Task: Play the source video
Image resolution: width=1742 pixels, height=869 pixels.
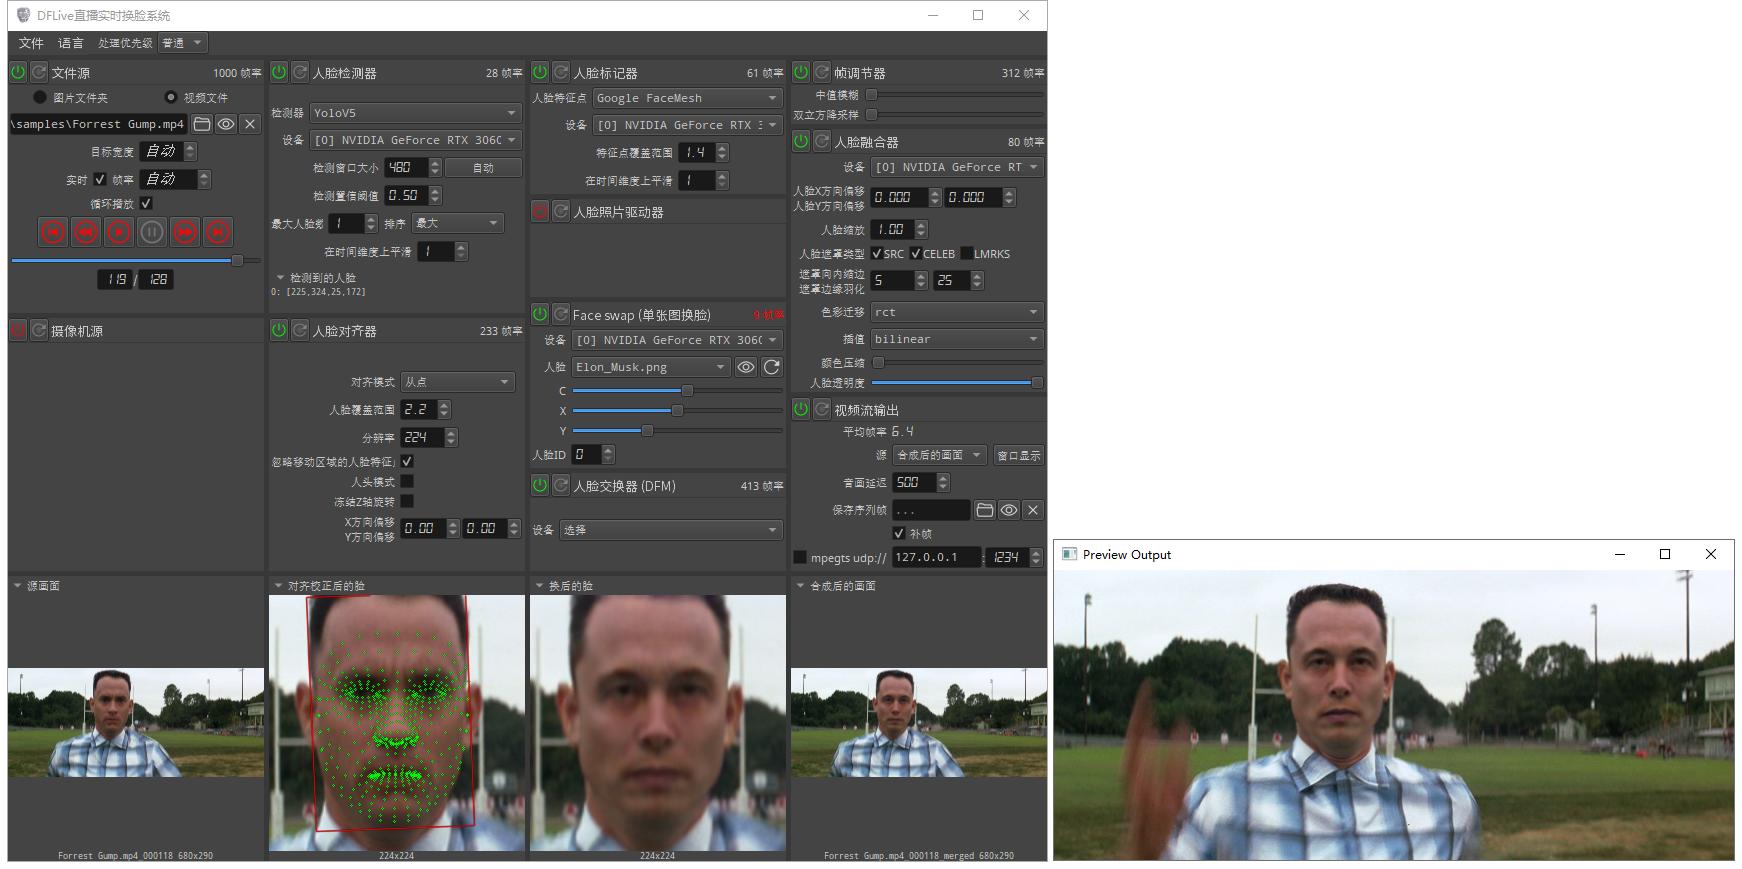Action: [x=119, y=232]
